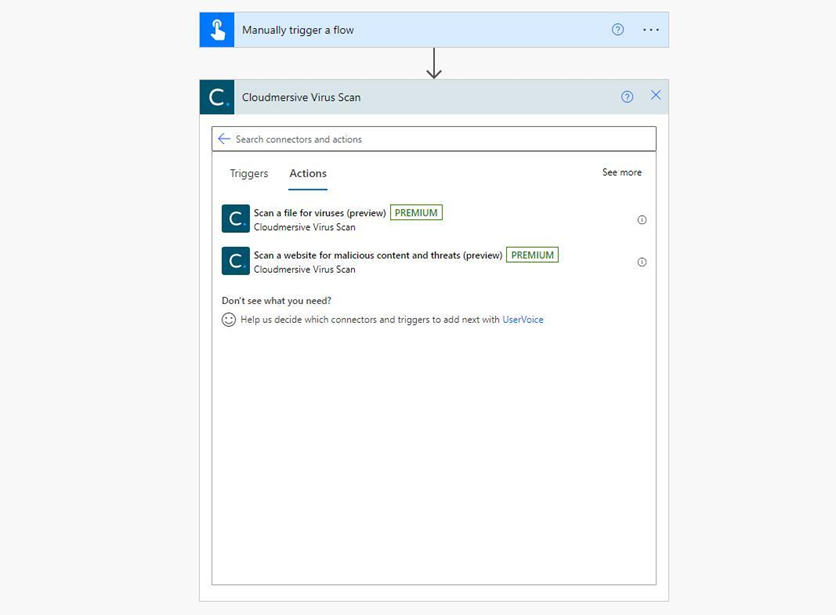Screen dimensions: 836x615
Task: Click the See more link
Action: [622, 172]
